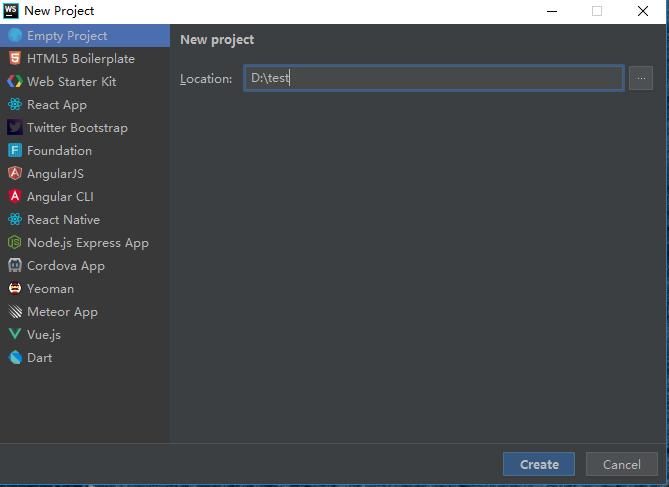669x487 pixels.
Task: Click the Yeoman icon
Action: pyautogui.click(x=15, y=289)
